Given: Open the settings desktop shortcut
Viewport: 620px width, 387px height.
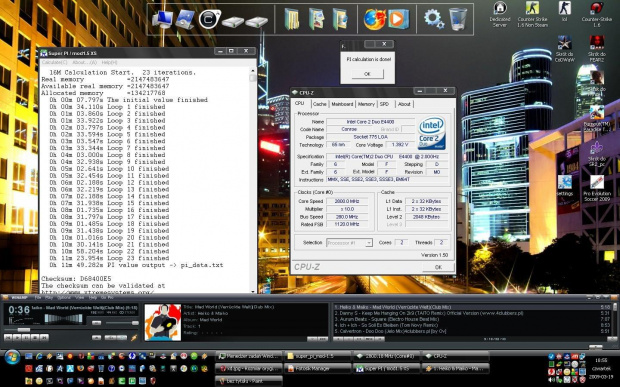Looking at the screenshot, I should click(565, 186).
